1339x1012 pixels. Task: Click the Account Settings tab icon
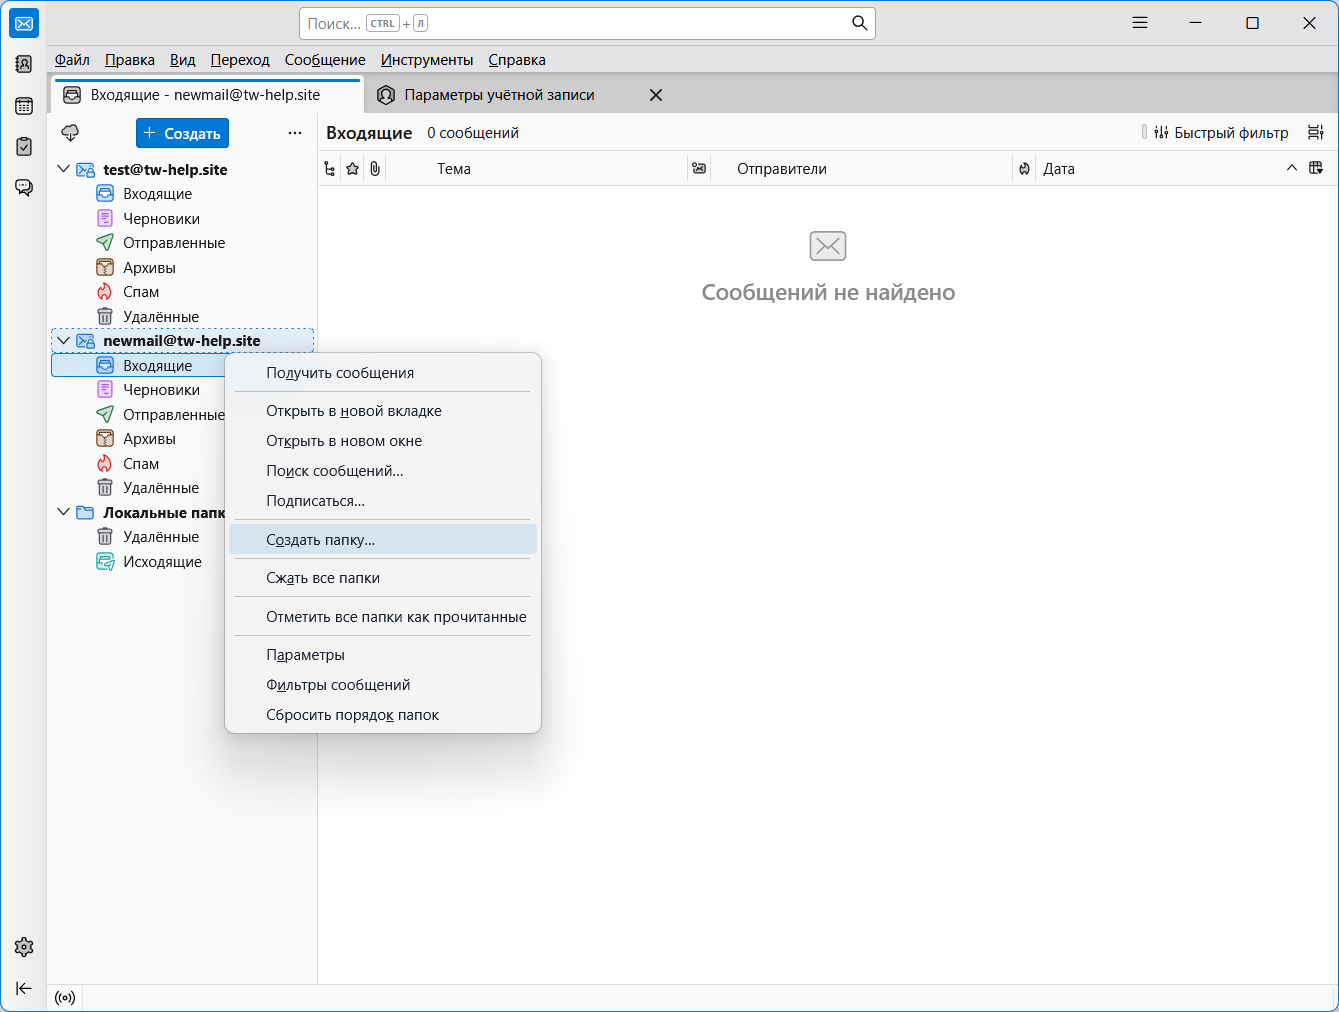(x=386, y=95)
